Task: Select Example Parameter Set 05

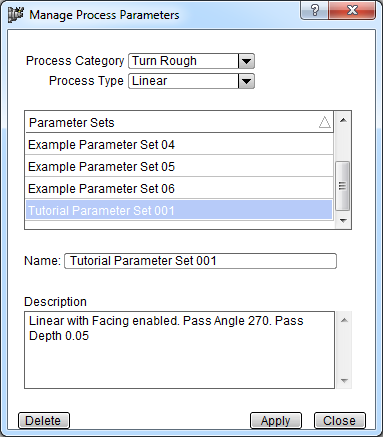Action: [x=179, y=166]
